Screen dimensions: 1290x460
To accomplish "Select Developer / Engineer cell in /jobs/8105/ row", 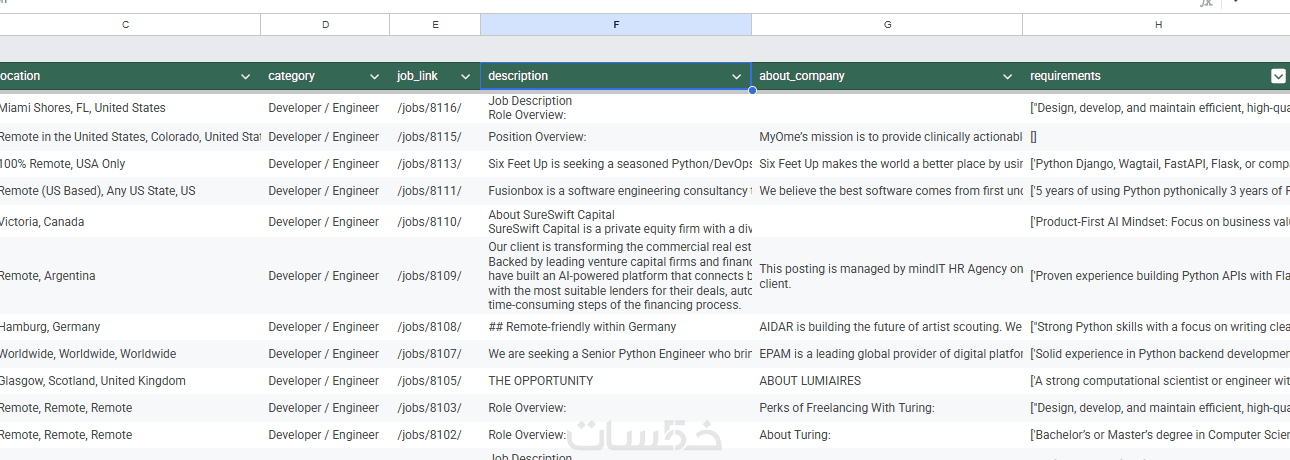I will click(x=325, y=381).
